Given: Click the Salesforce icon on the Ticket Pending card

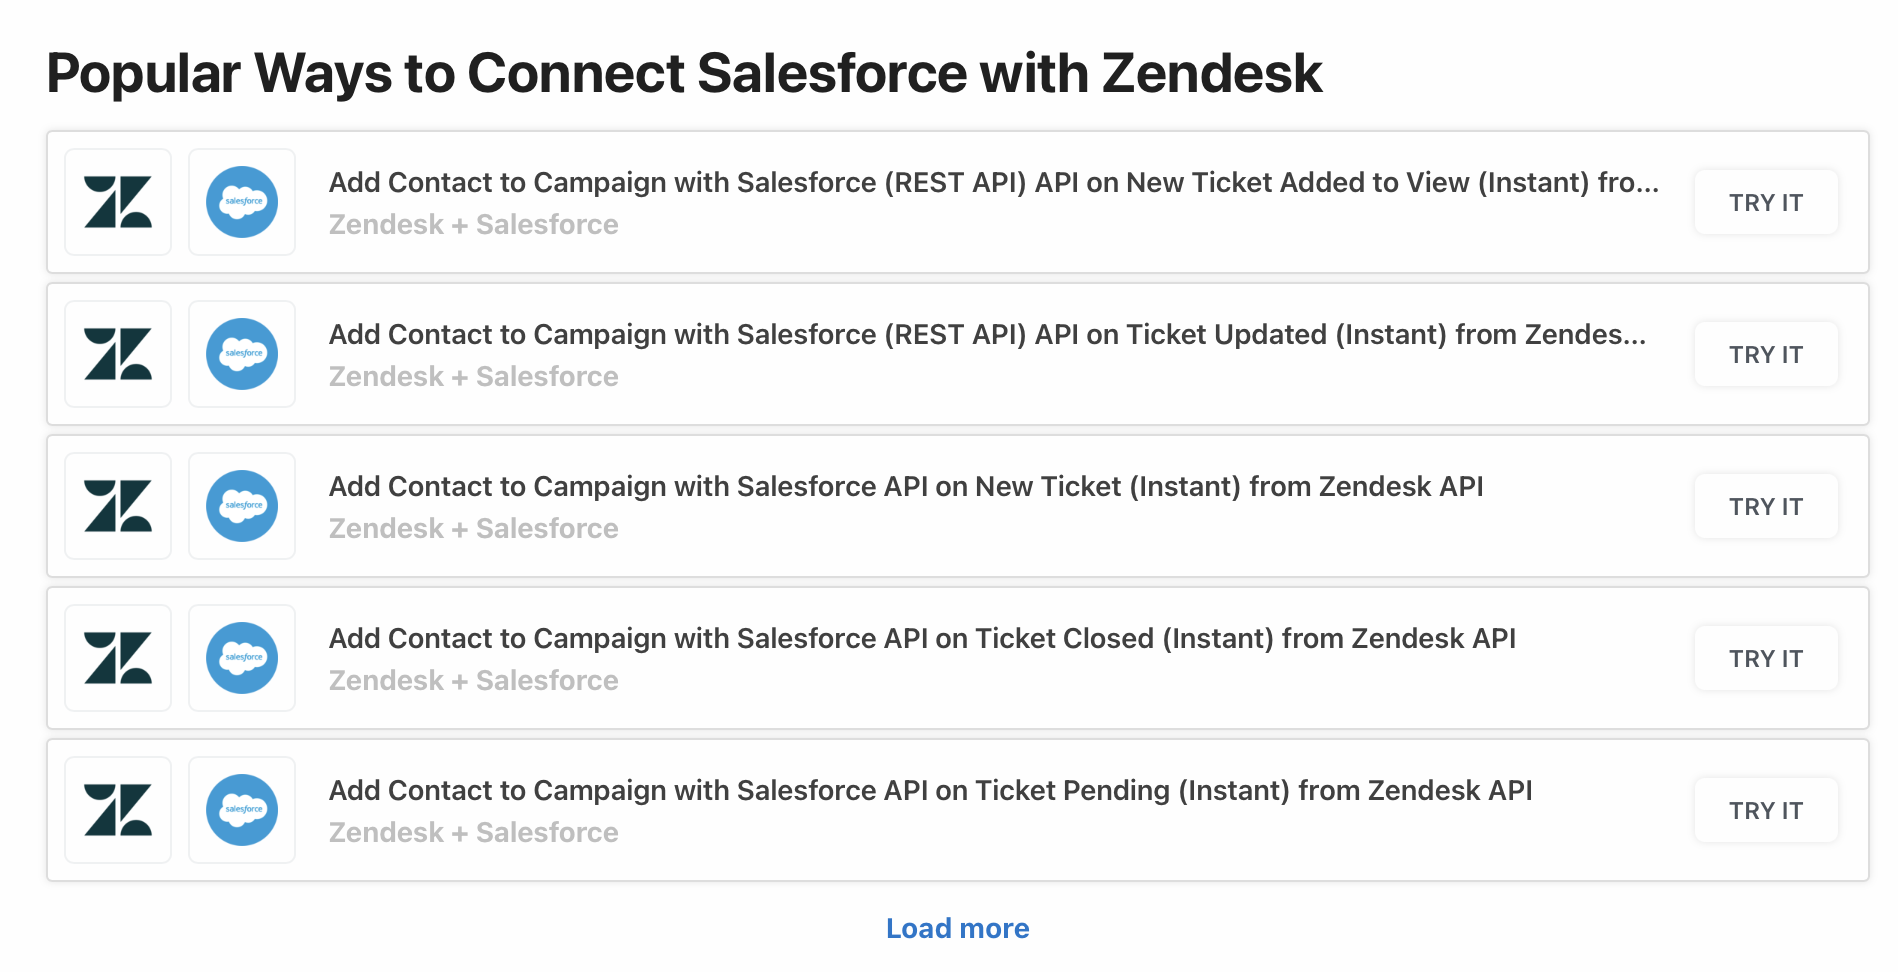Looking at the screenshot, I should [241, 810].
